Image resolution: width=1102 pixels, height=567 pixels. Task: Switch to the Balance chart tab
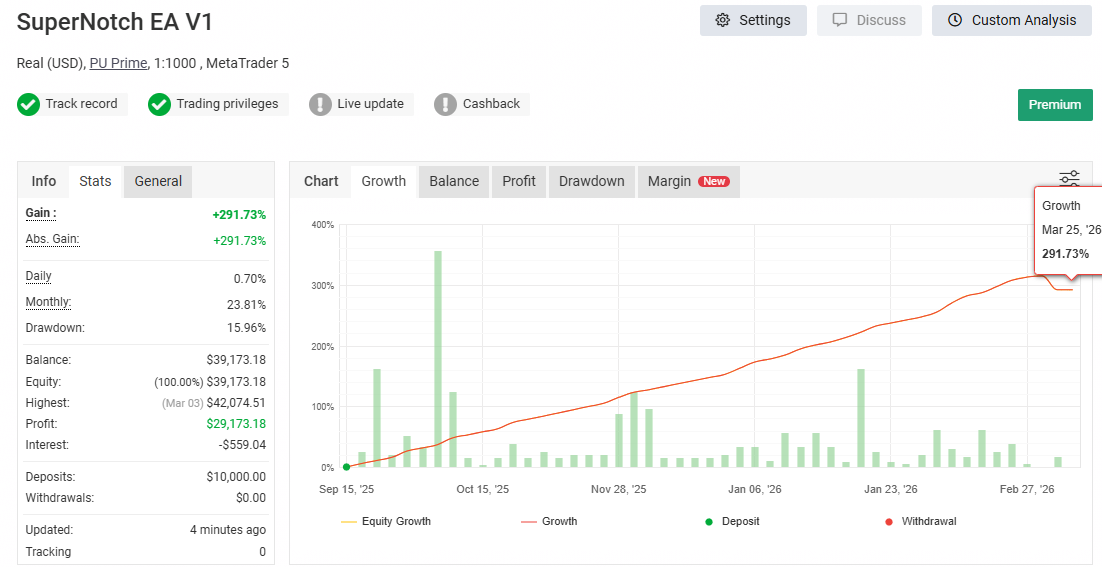pyautogui.click(x=454, y=181)
